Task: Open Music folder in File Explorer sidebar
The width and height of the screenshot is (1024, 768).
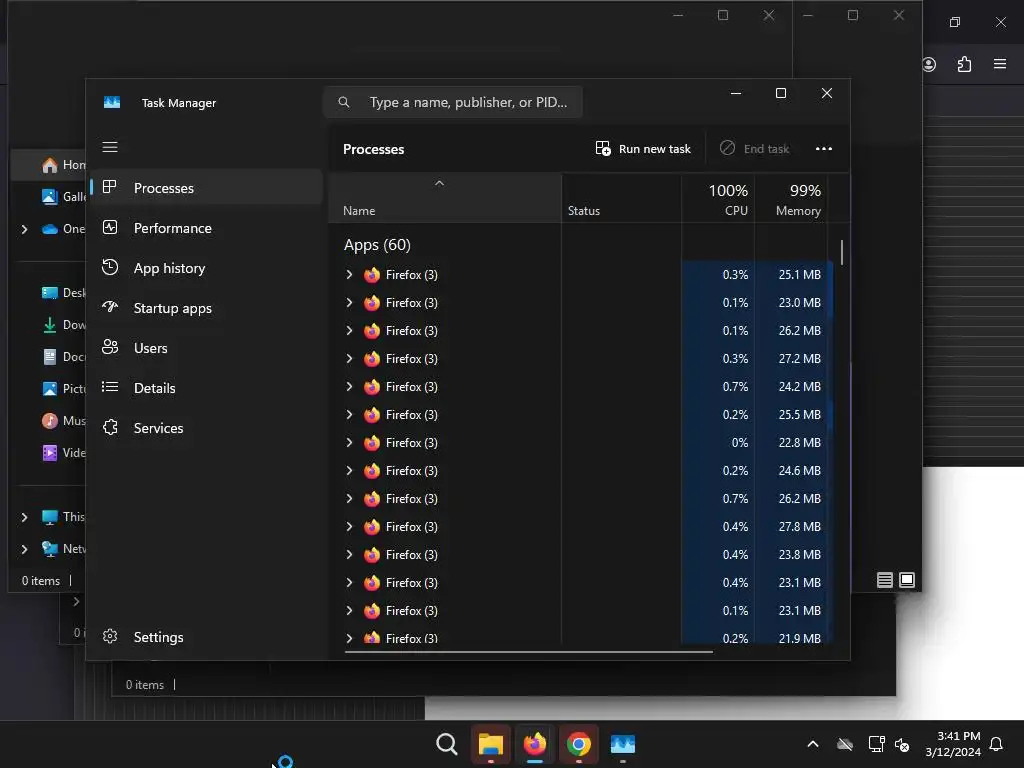Action: click(63, 421)
